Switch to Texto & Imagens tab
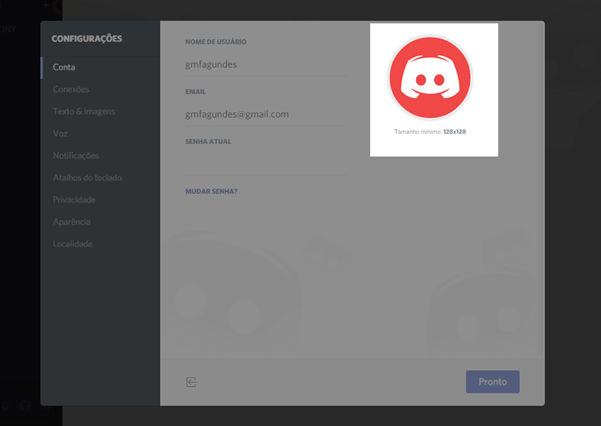The image size is (601, 426). click(84, 111)
